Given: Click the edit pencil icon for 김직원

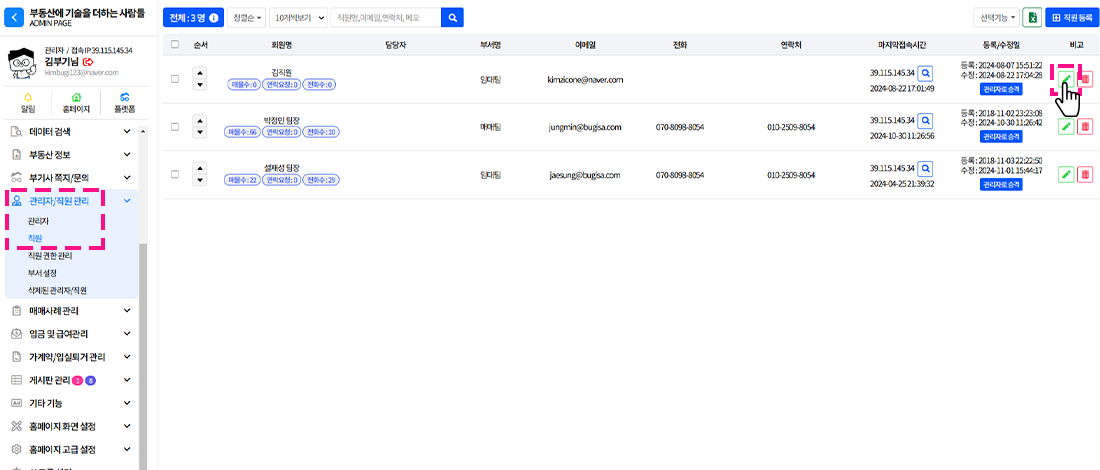Looking at the screenshot, I should (1066, 79).
